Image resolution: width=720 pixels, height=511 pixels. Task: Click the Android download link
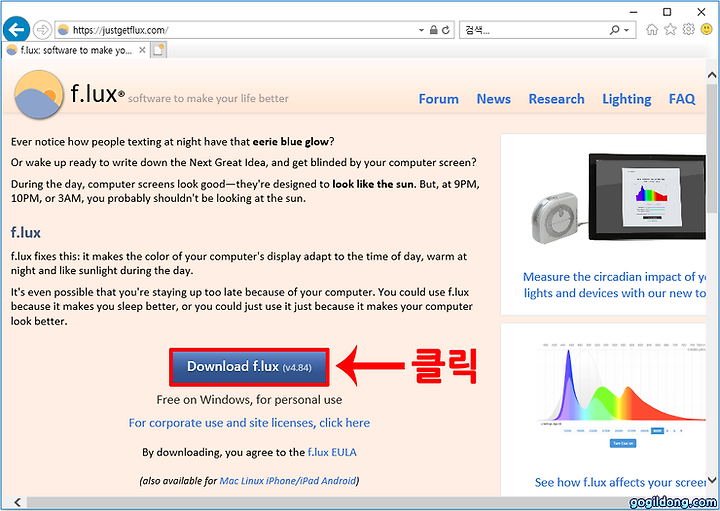point(338,481)
